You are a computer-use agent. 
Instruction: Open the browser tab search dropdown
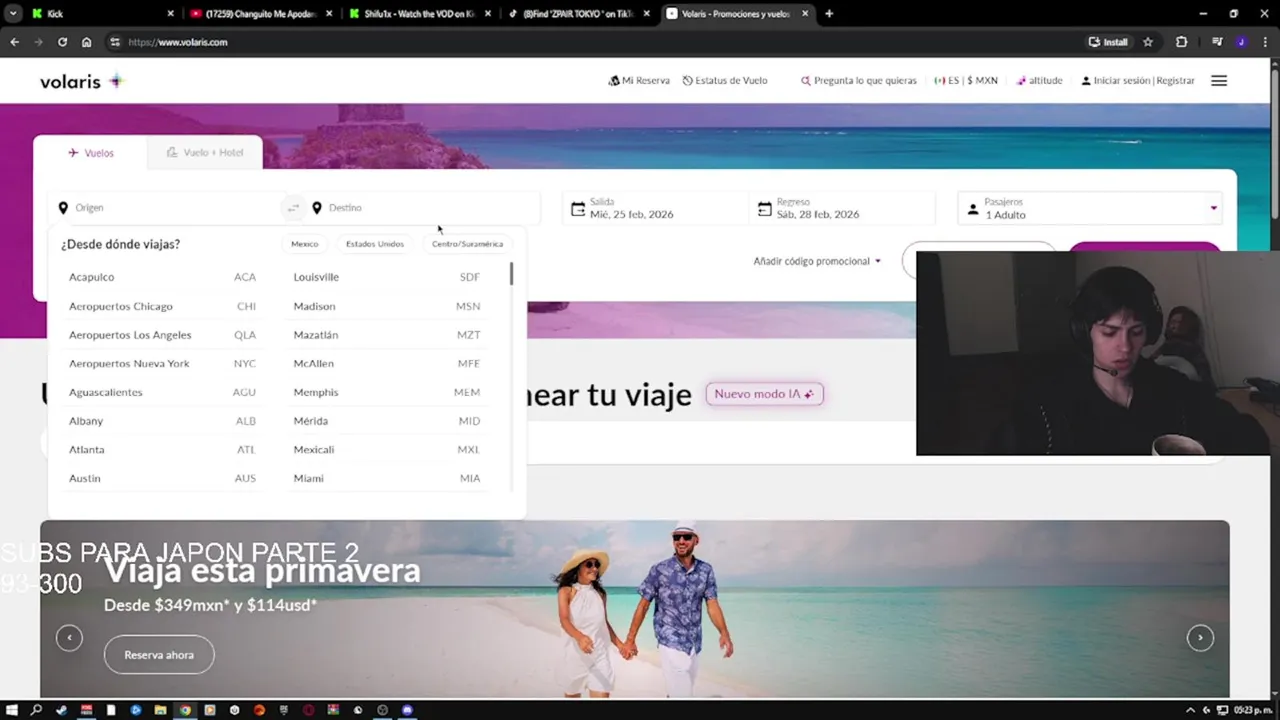(13, 14)
